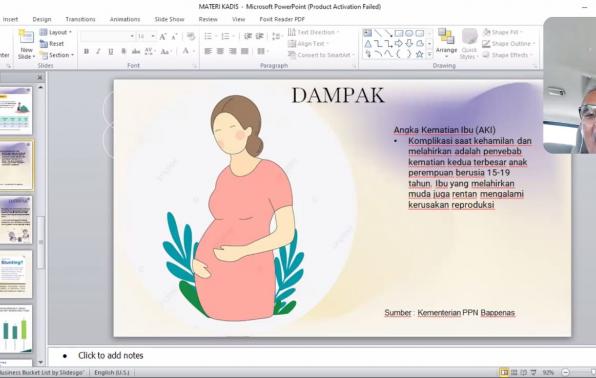Open Line Spacing options

276,36
